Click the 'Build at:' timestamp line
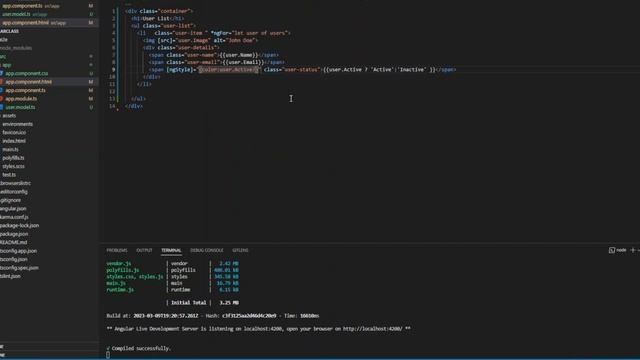Image resolution: width=640 pixels, height=360 pixels. [213, 316]
